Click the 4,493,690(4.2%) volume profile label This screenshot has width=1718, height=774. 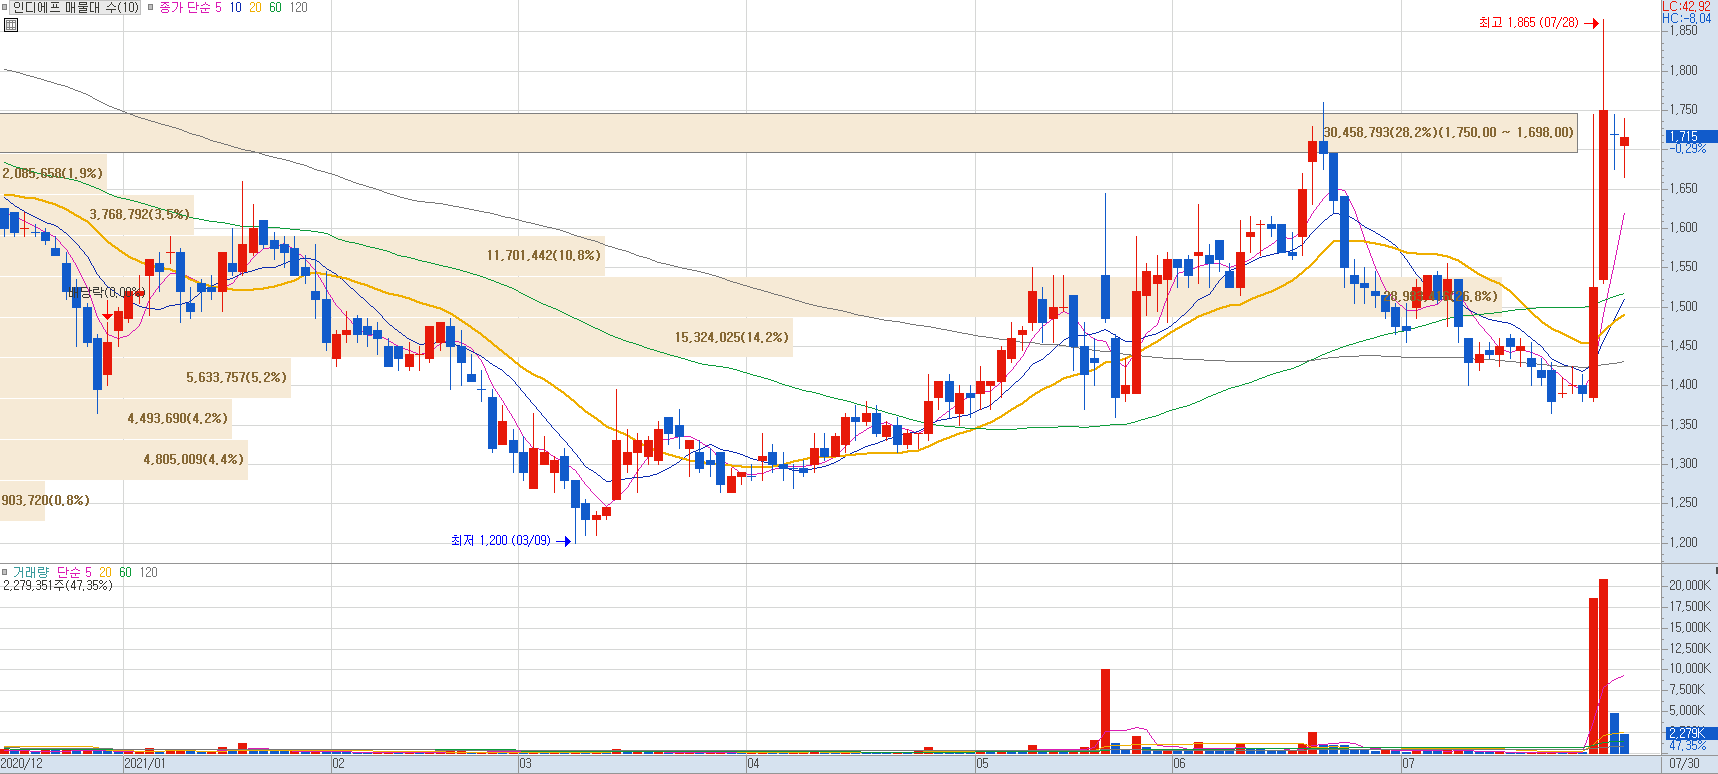pos(178,418)
